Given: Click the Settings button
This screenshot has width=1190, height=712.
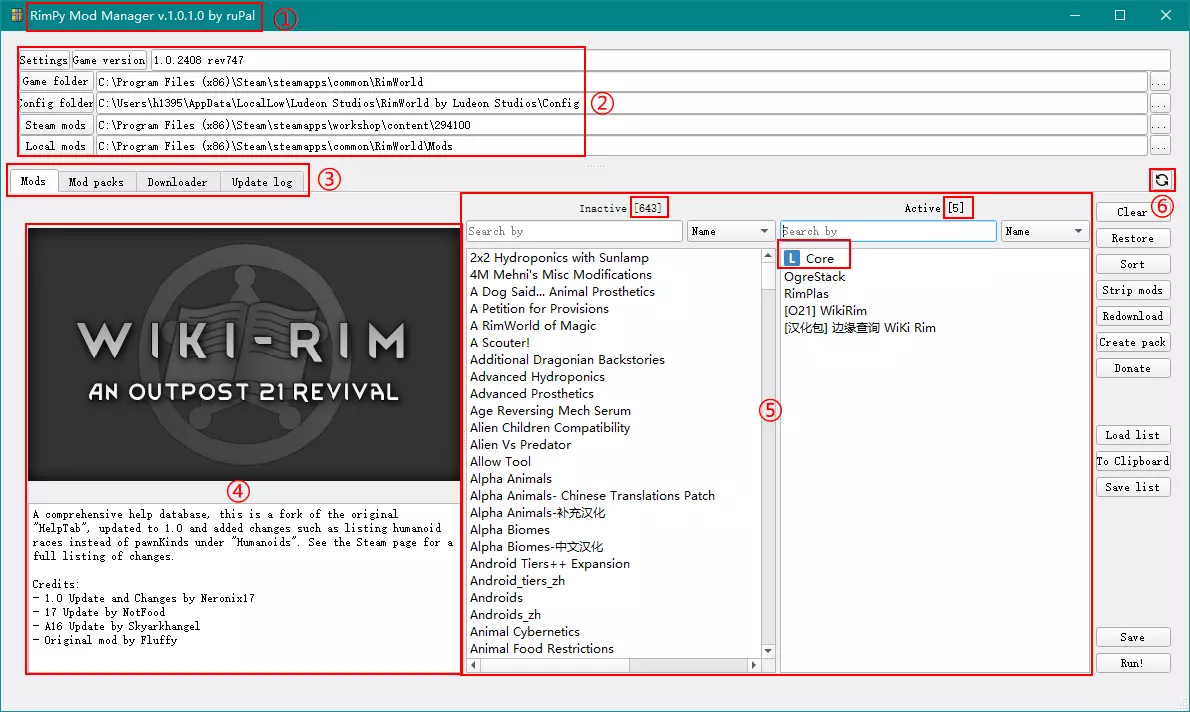Looking at the screenshot, I should (x=43, y=60).
